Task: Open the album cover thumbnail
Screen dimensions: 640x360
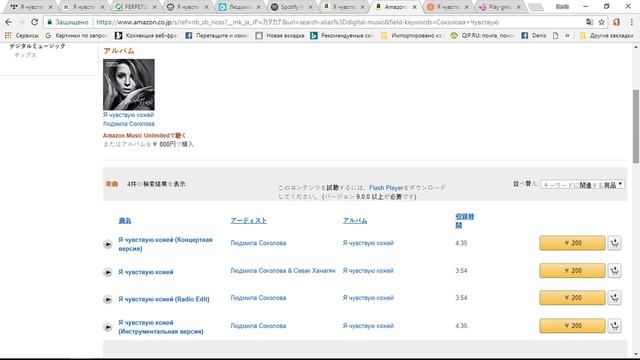Action: [129, 84]
